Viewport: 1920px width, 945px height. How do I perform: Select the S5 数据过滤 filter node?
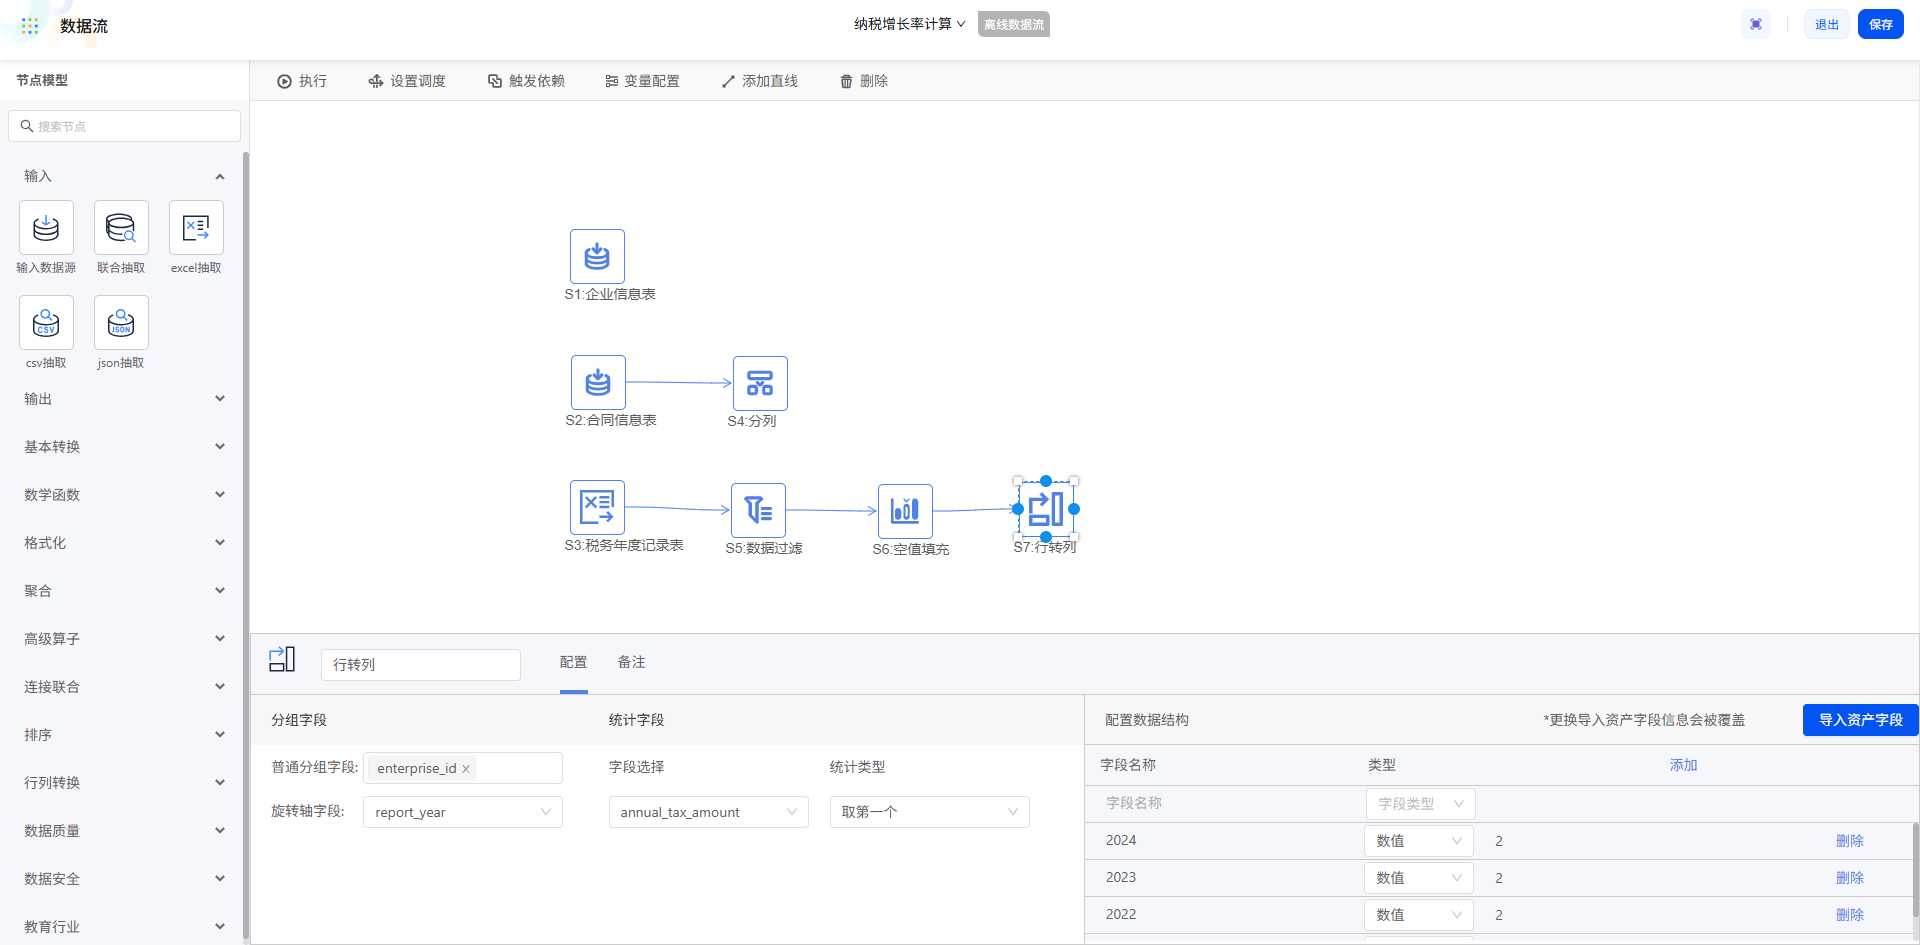[758, 510]
